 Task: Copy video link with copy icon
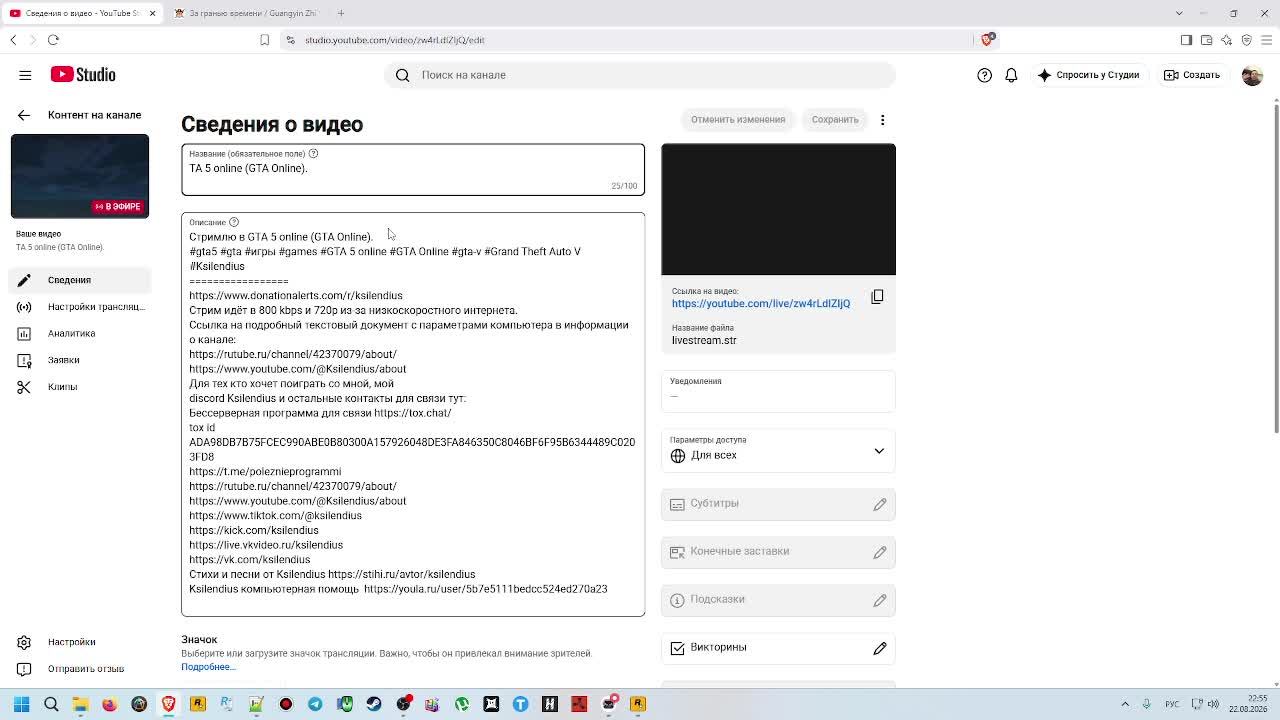[x=877, y=297]
